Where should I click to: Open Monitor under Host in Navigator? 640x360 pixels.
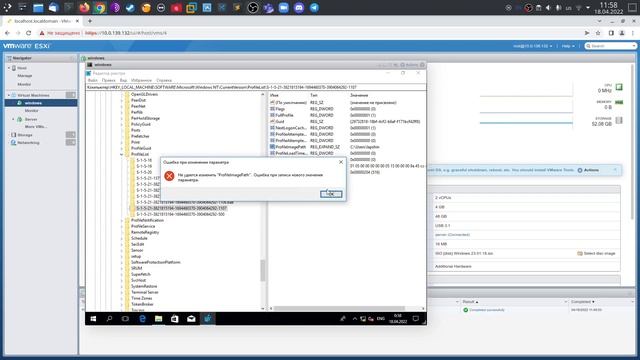pyautogui.click(x=24, y=84)
